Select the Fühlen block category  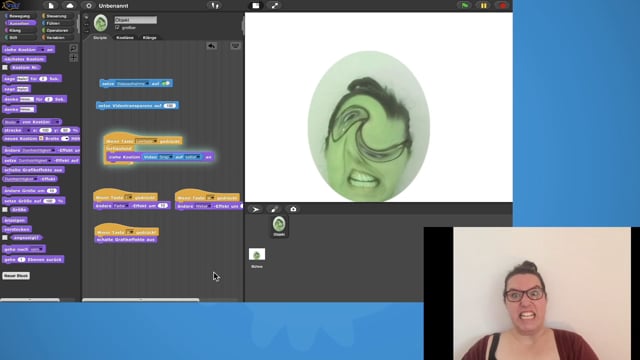(58, 23)
